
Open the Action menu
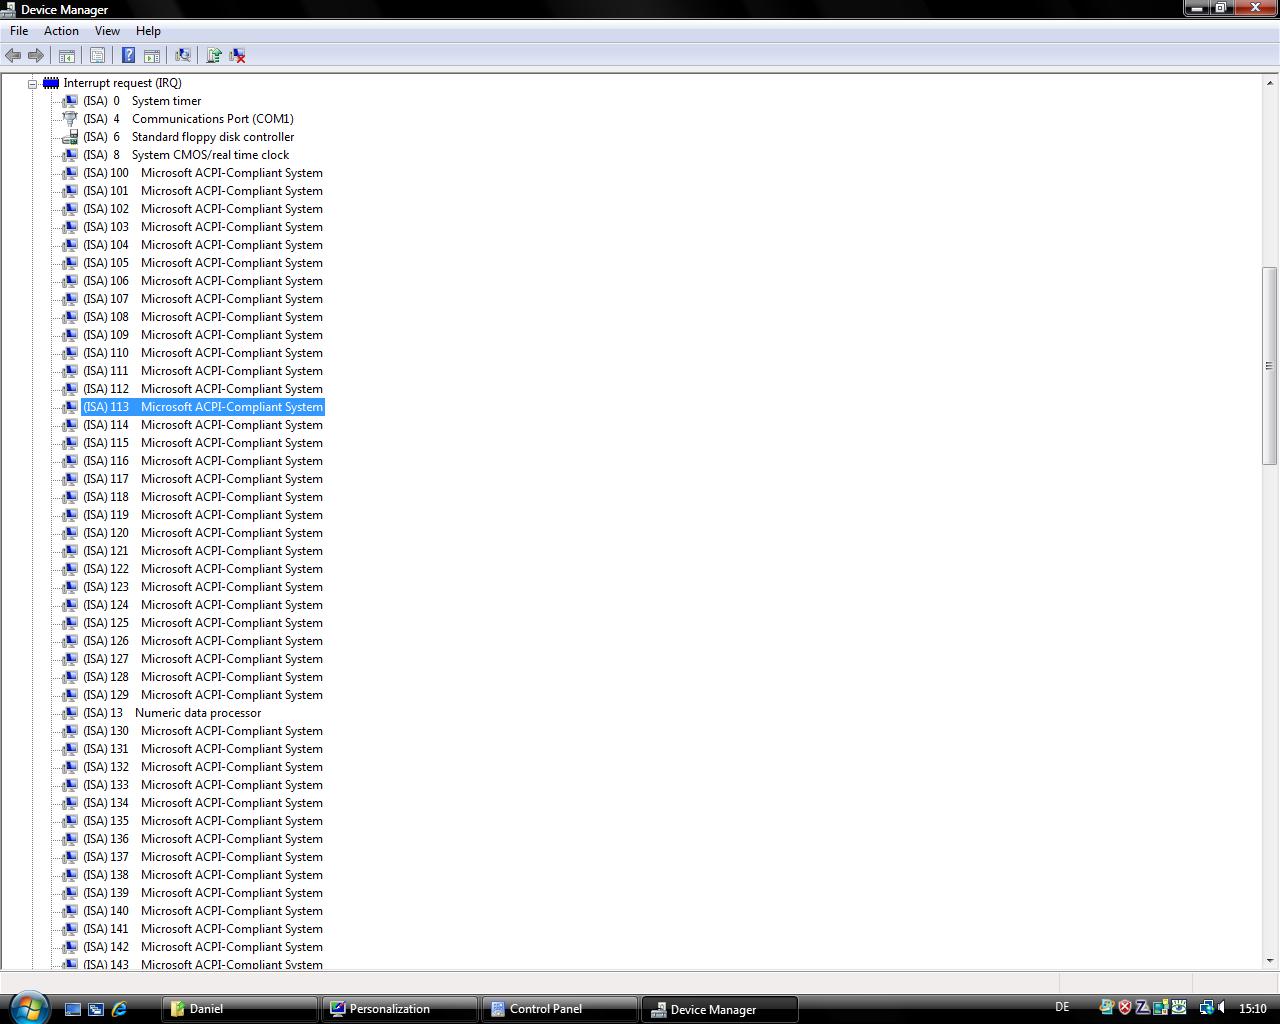(x=61, y=31)
